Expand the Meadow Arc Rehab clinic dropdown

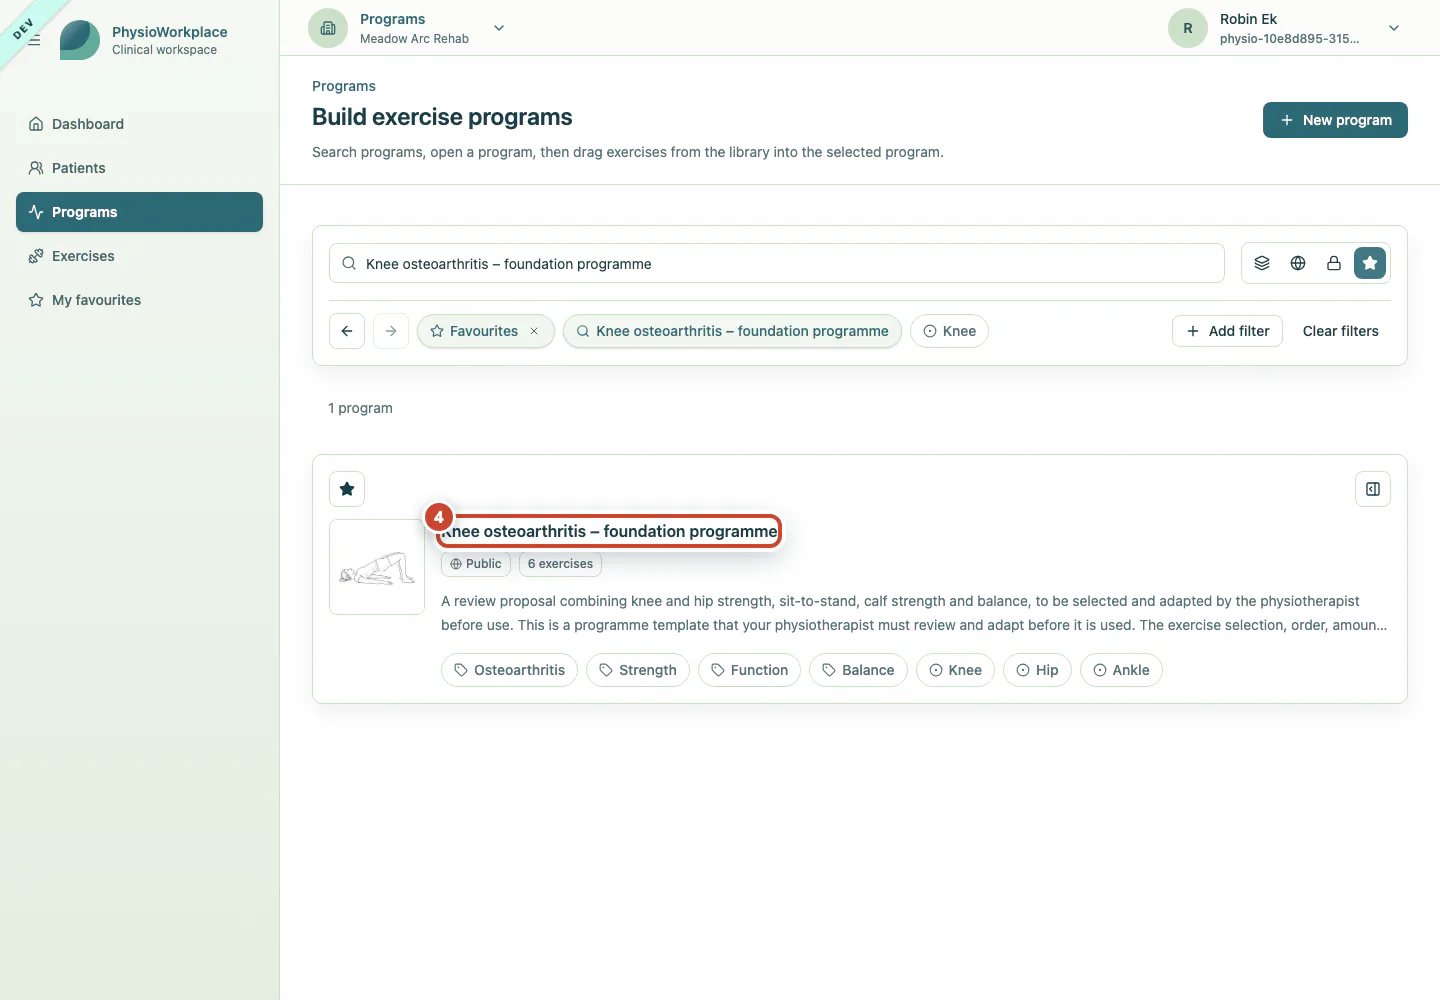(499, 28)
